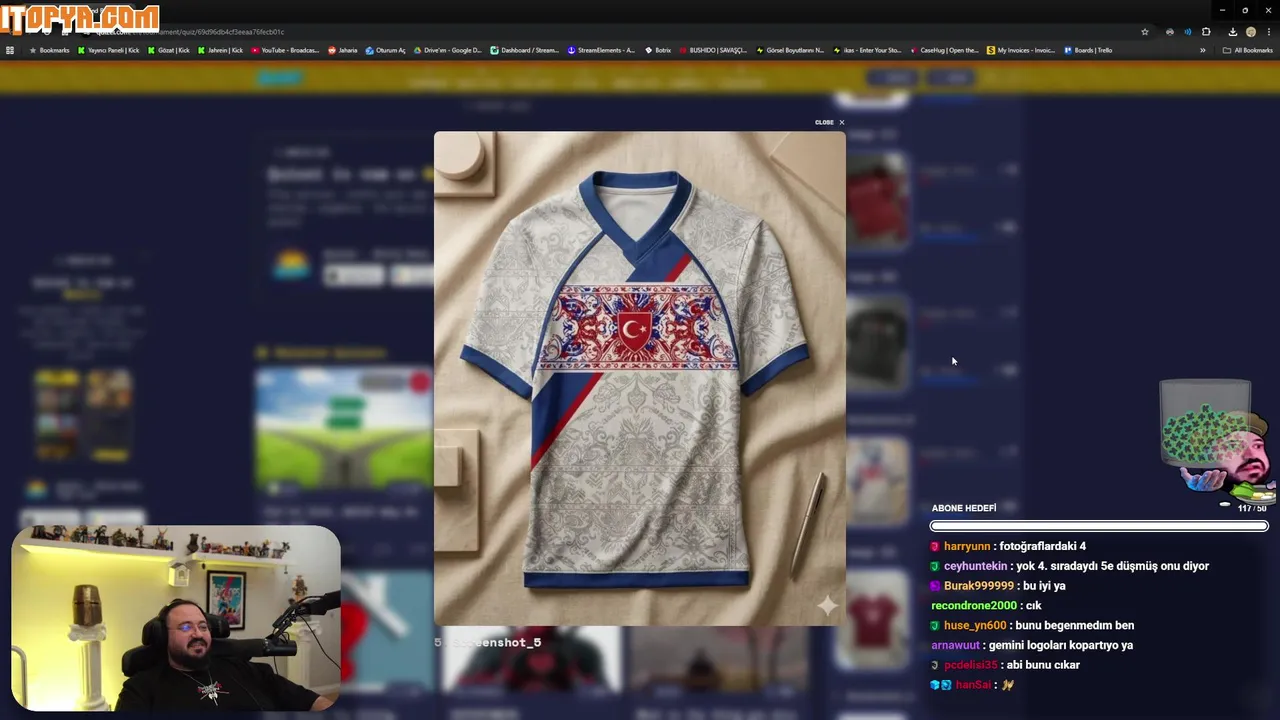The height and width of the screenshot is (720, 1280).
Task: Click the blue tab audio indicator icon
Action: click(x=1188, y=32)
